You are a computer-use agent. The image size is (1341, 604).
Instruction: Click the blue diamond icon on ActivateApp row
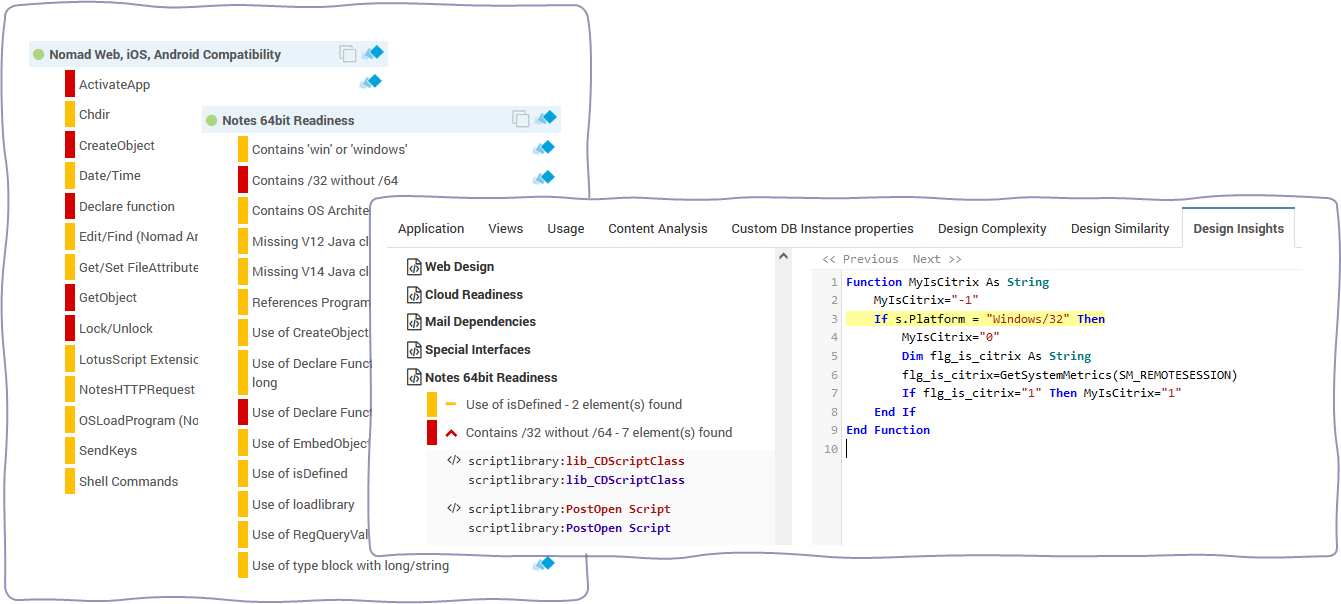click(x=371, y=82)
